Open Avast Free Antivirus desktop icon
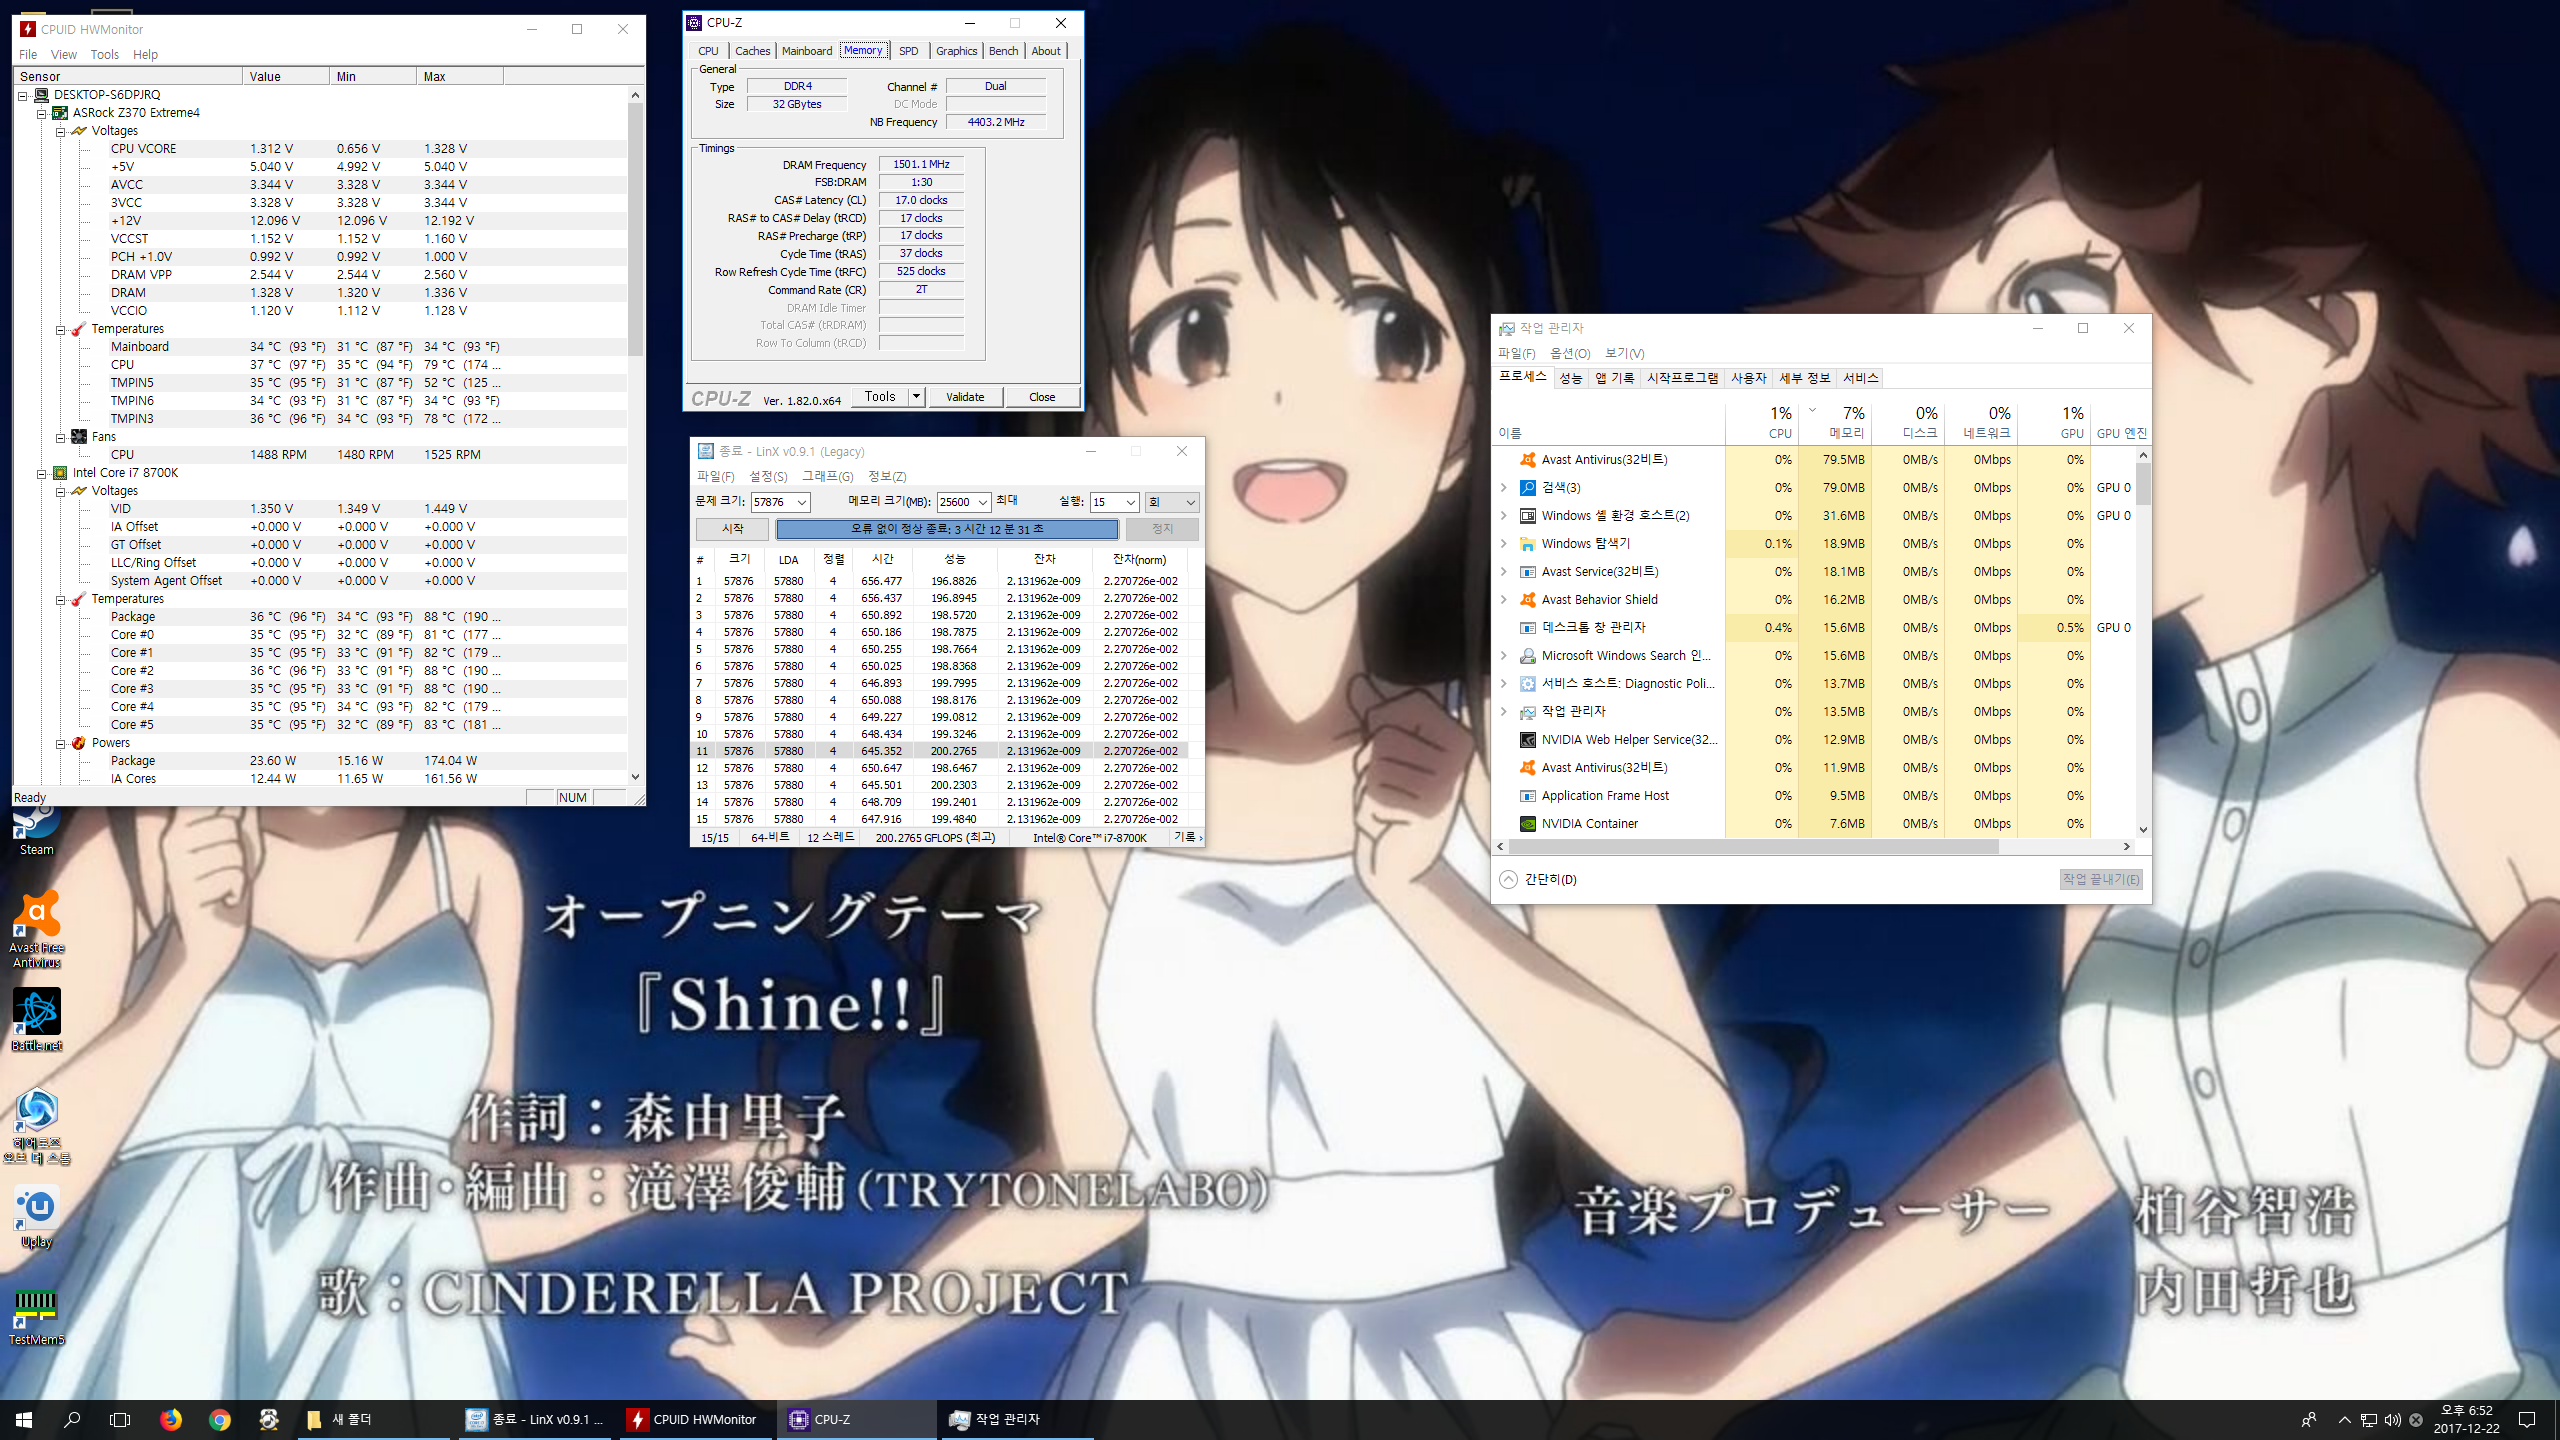The height and width of the screenshot is (1440, 2560). click(x=37, y=930)
